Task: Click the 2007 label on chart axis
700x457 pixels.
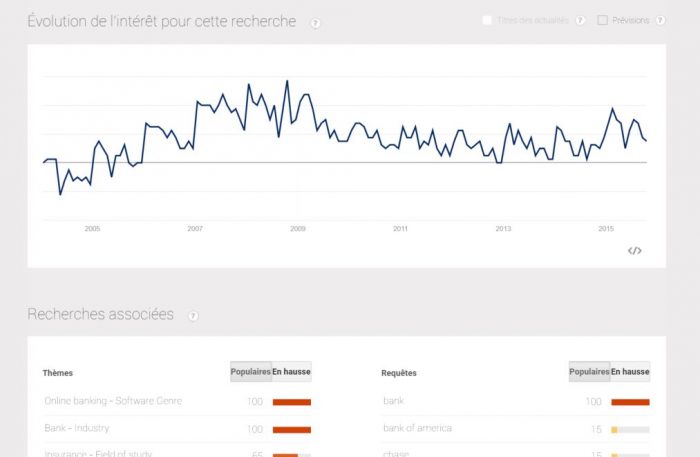Action: (195, 228)
